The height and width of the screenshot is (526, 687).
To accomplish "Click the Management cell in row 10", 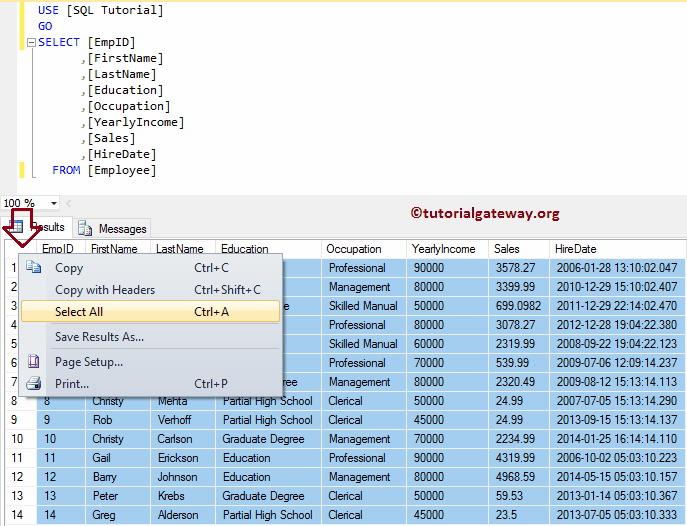I will pos(364,439).
